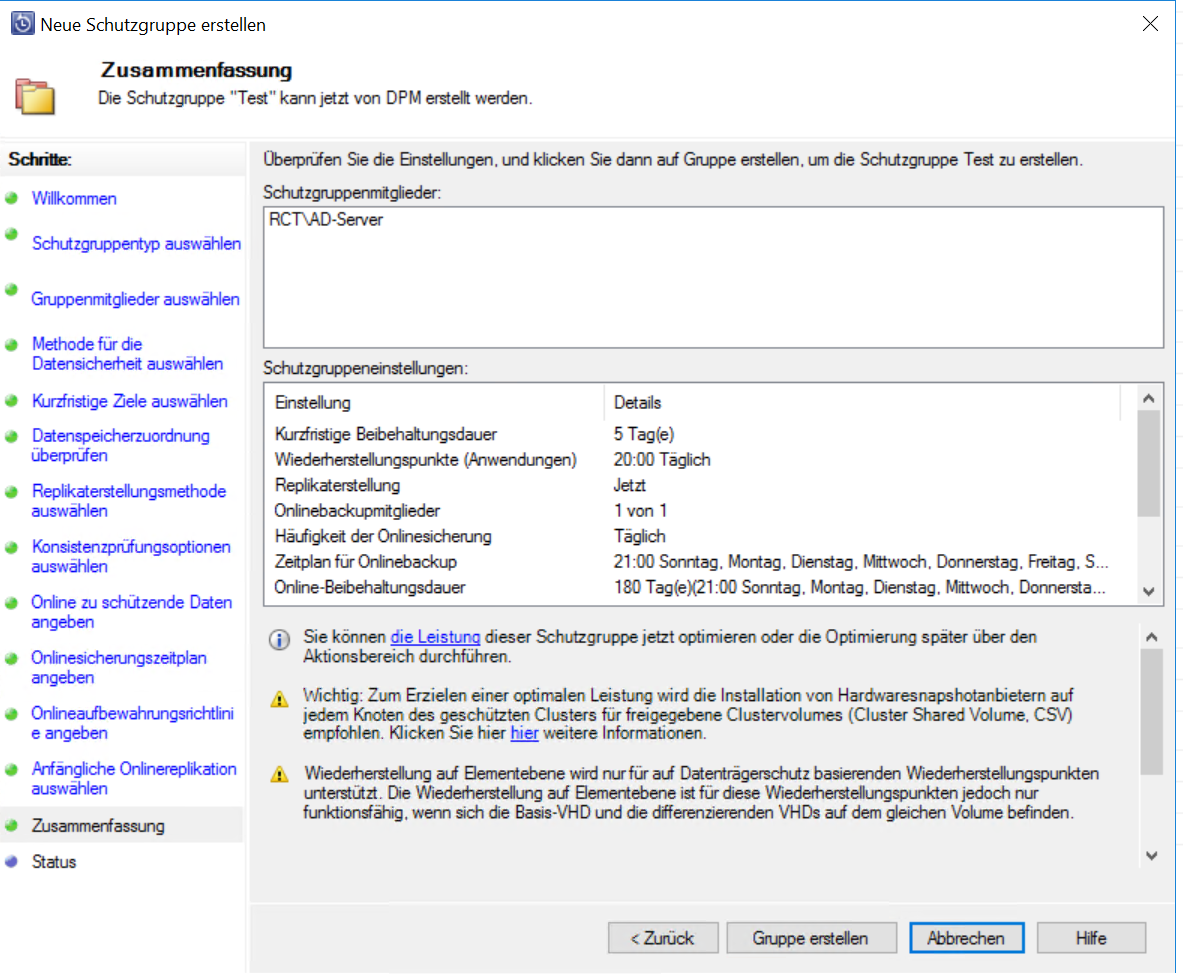Click the purple bullet next to Status
Viewport: 1183px width, 975px height.
pyautogui.click(x=11, y=861)
